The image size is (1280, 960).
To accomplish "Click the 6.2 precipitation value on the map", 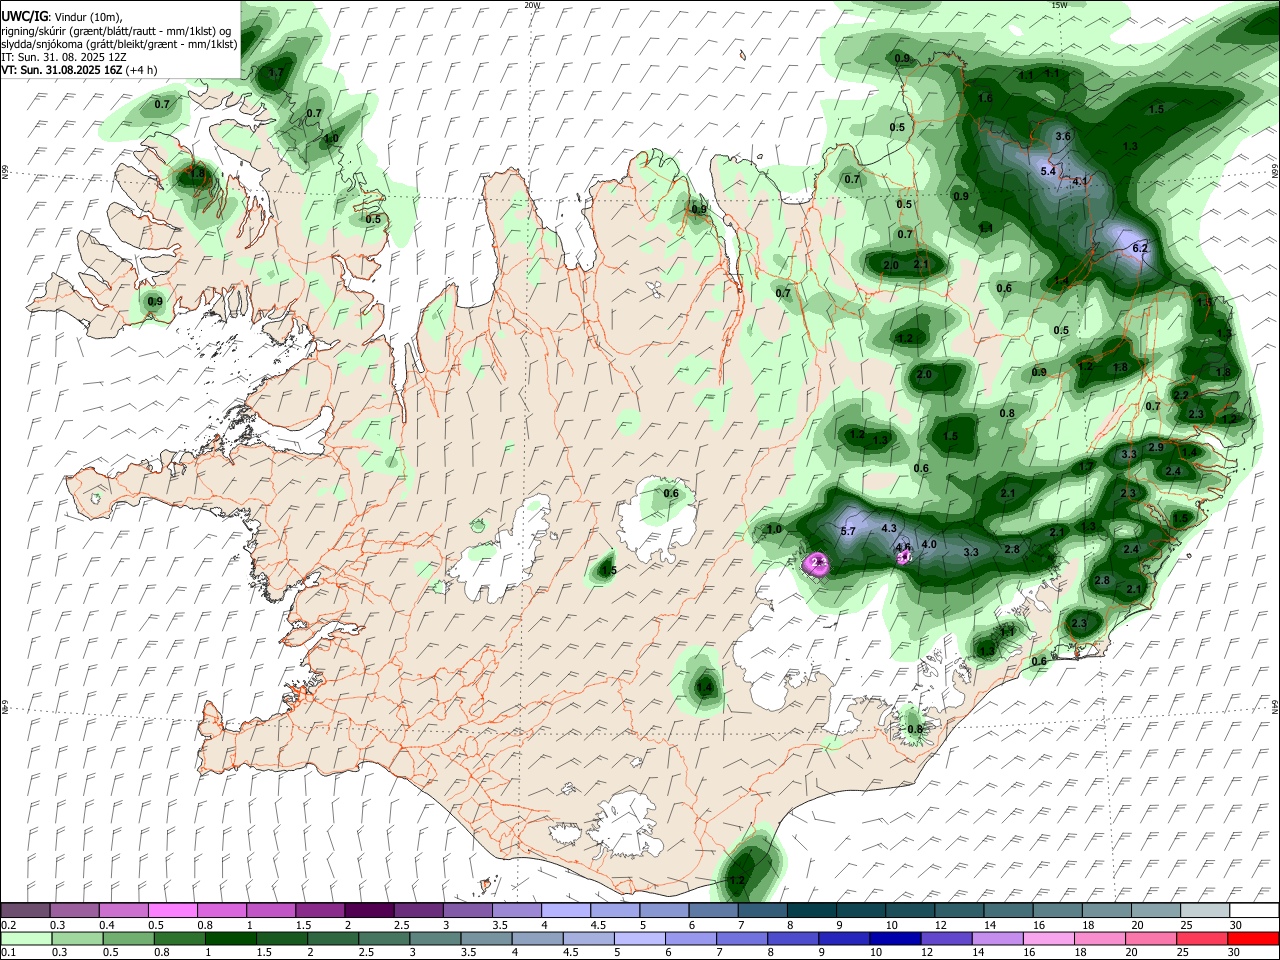I will (1140, 248).
